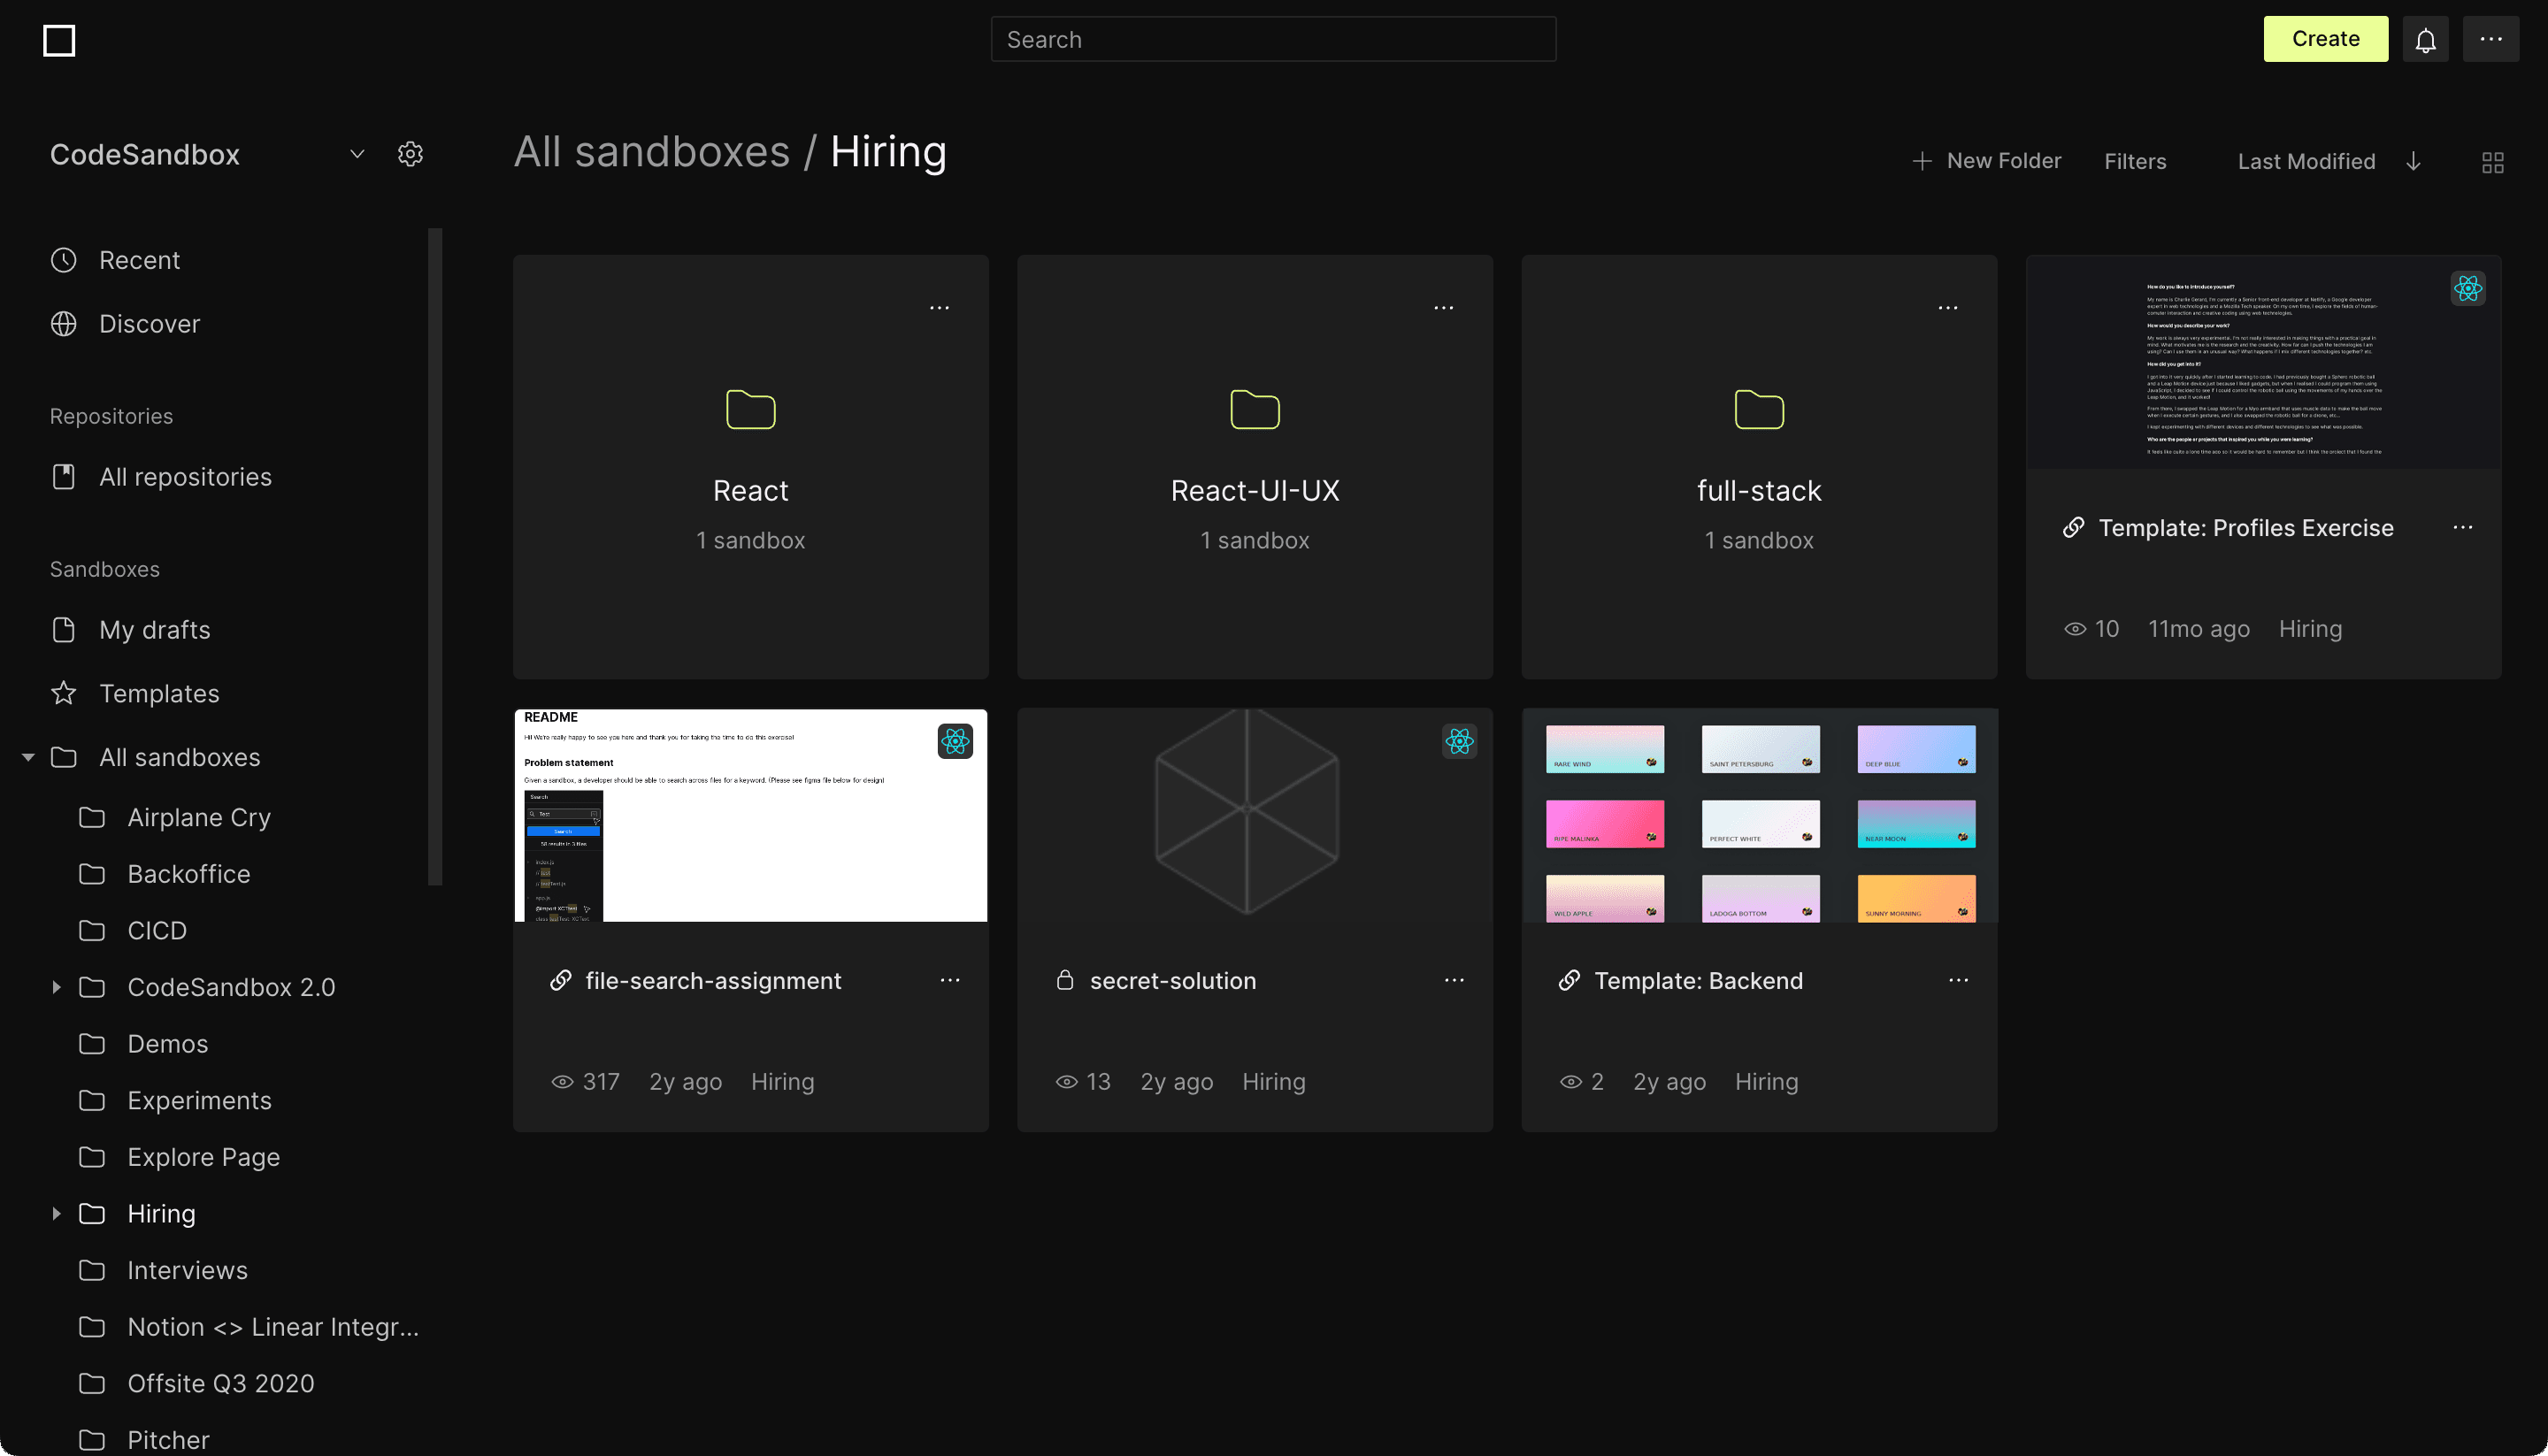
Task: Open Filters
Action: (2135, 161)
